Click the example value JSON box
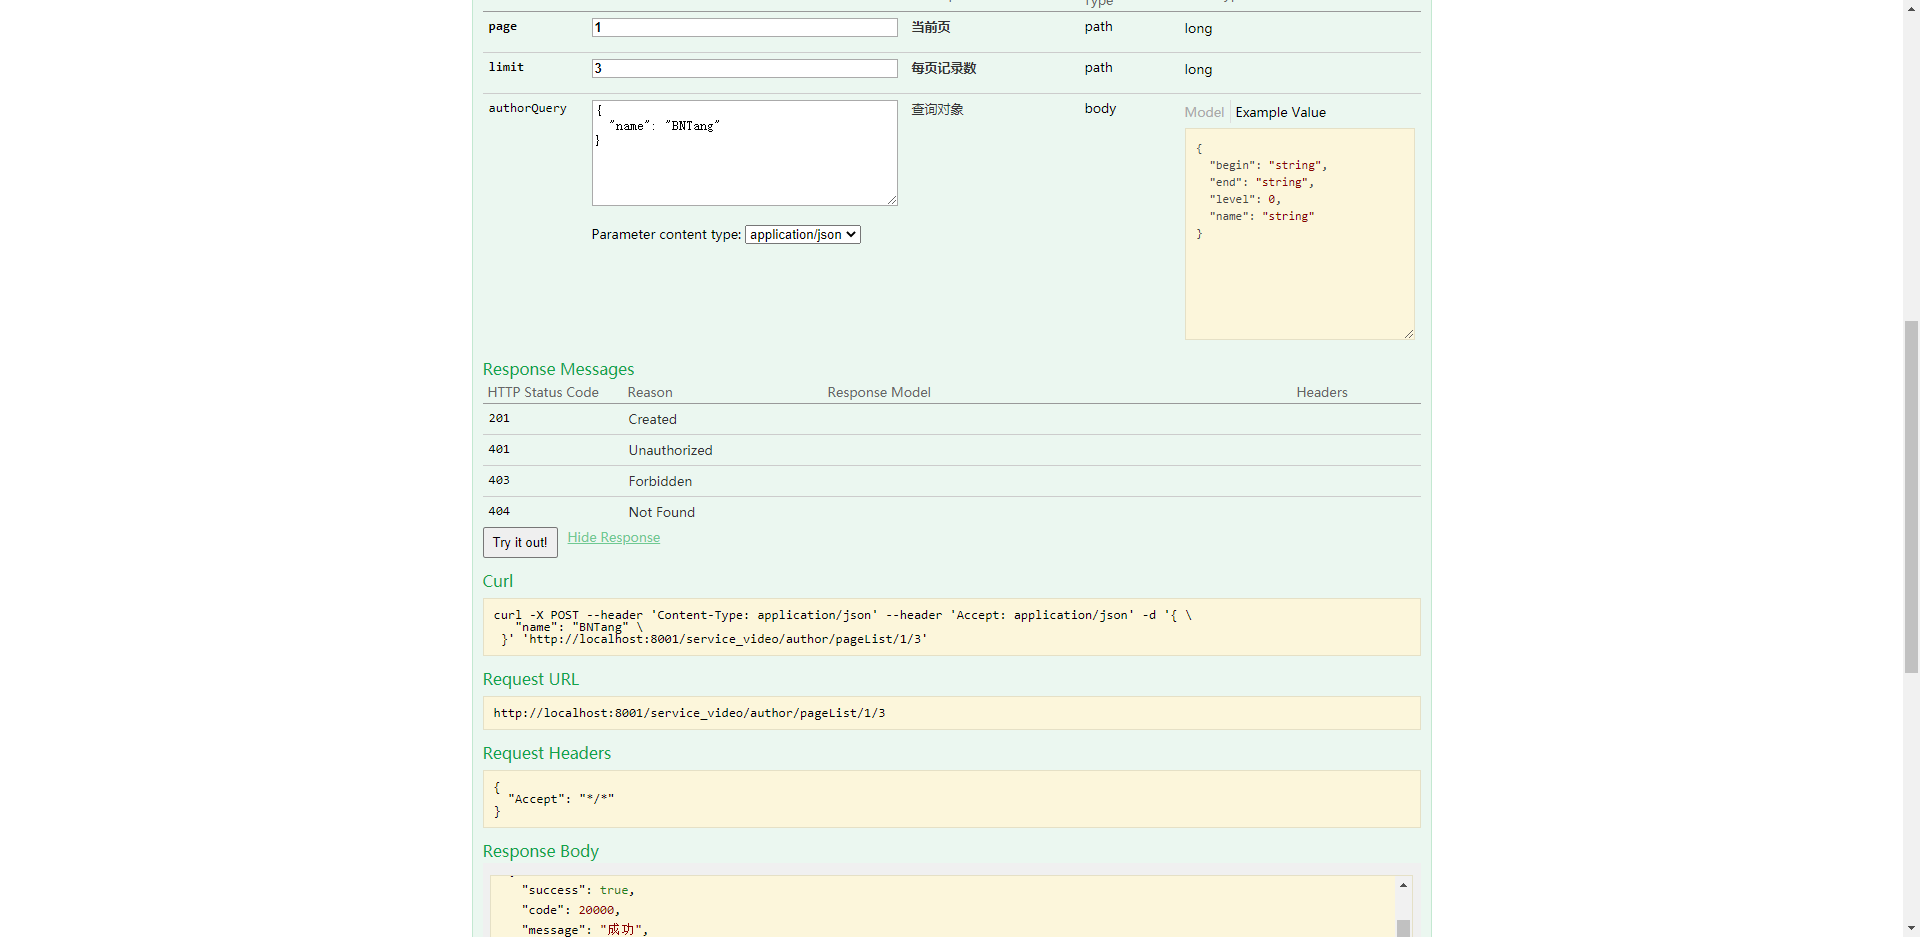This screenshot has height=937, width=1920. click(1299, 234)
